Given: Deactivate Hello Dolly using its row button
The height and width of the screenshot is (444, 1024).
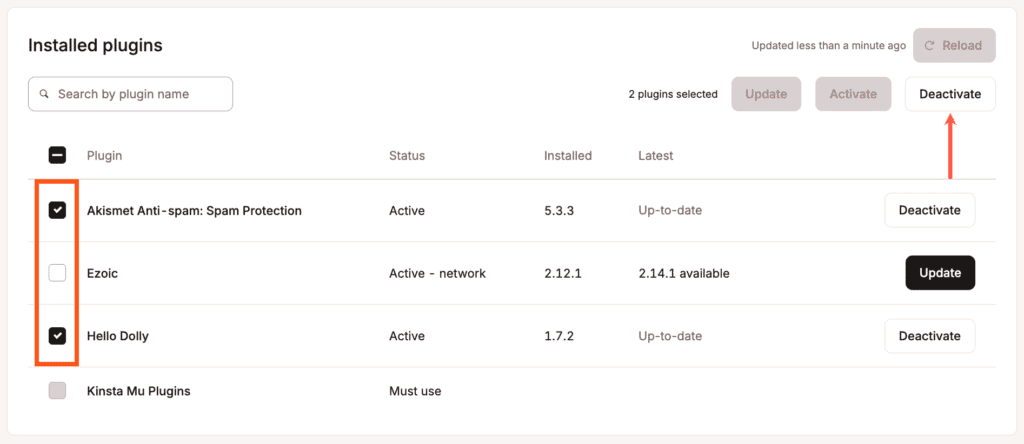Looking at the screenshot, I should click(x=929, y=336).
